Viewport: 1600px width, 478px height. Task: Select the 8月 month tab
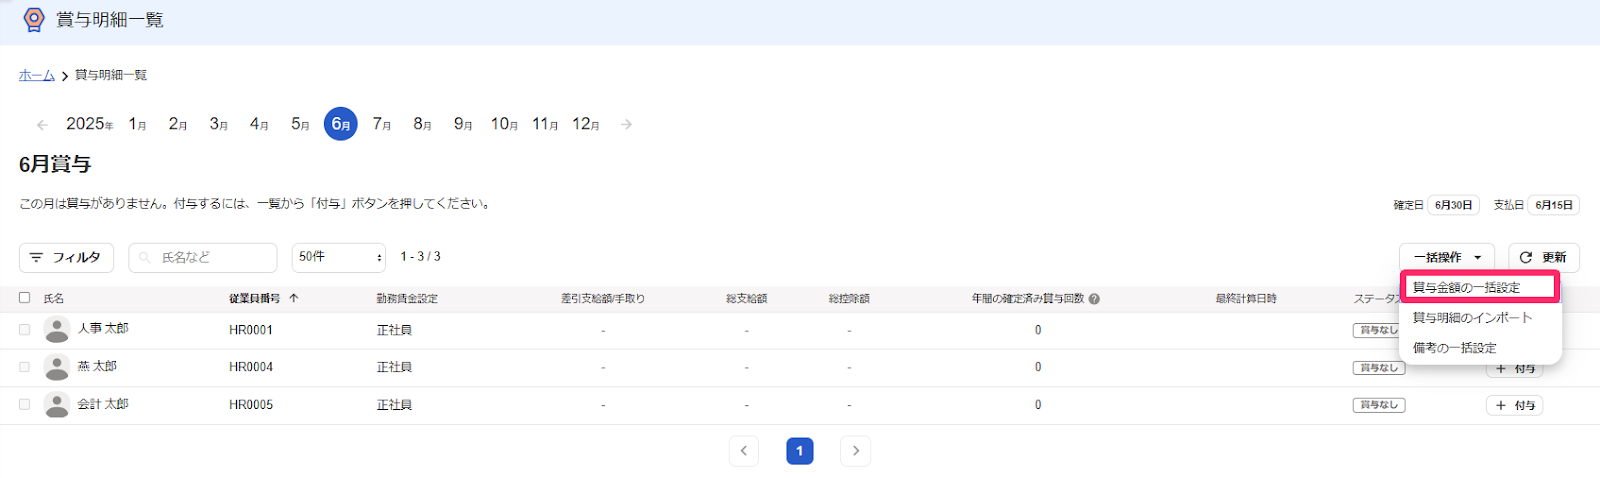click(x=422, y=124)
